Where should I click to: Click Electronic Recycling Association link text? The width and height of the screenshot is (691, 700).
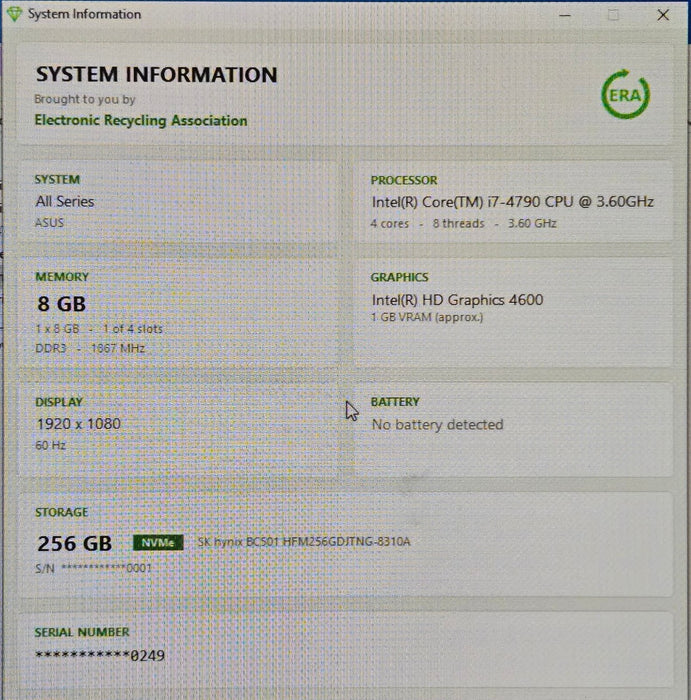pos(141,121)
